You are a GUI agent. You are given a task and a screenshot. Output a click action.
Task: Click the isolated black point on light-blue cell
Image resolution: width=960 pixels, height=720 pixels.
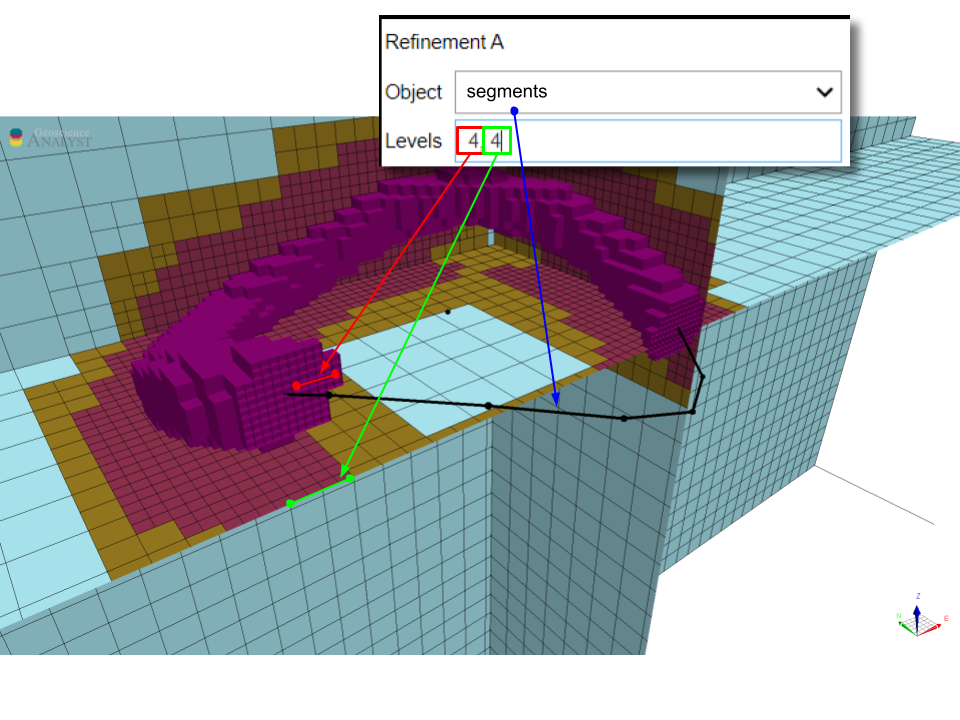(448, 312)
